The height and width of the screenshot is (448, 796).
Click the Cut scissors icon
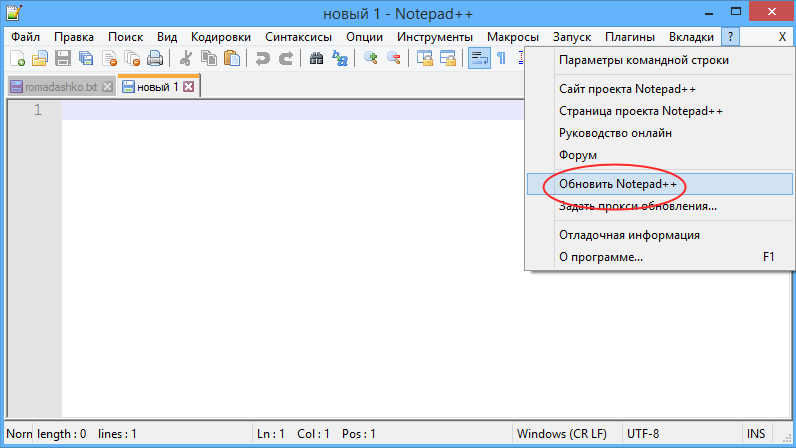pyautogui.click(x=185, y=58)
